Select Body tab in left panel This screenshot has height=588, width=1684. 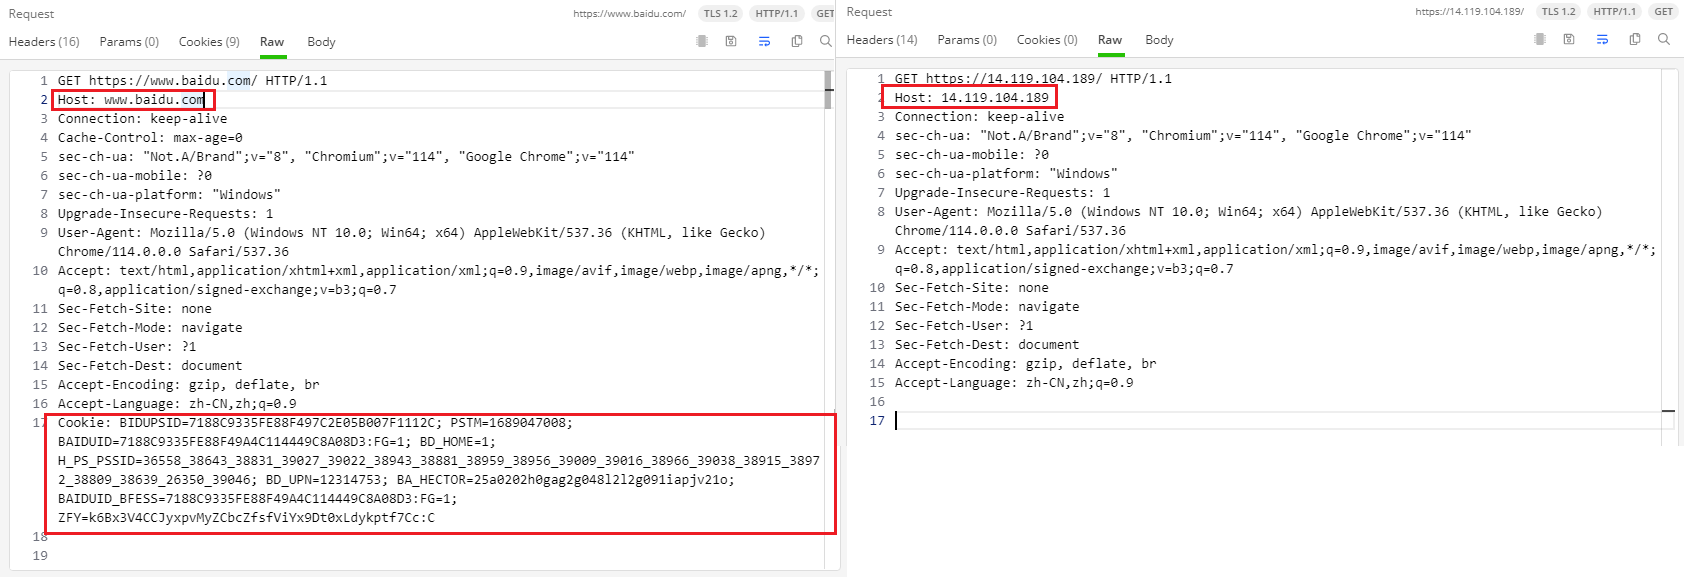pos(321,42)
